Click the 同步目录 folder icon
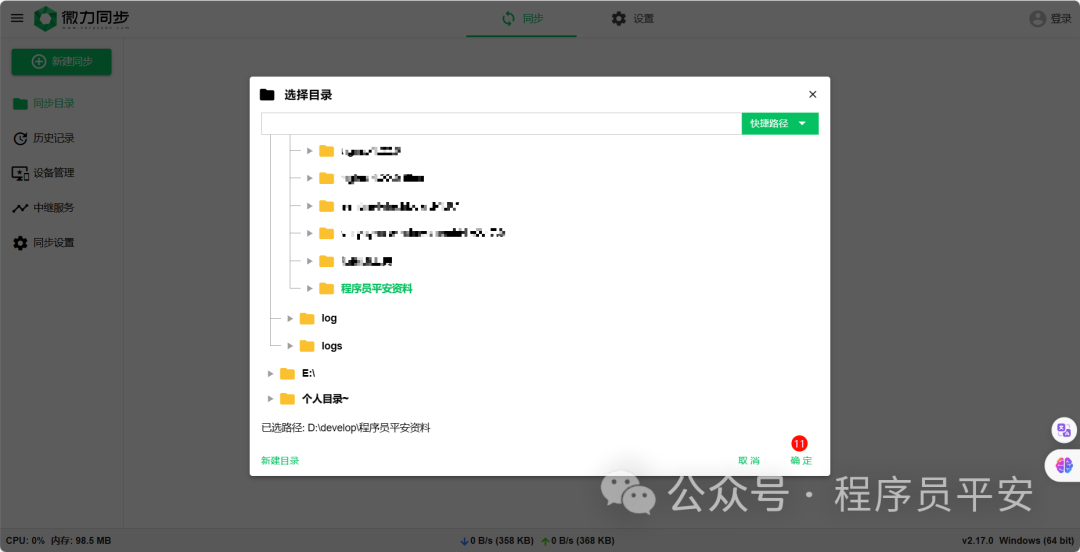The image size is (1080, 552). pos(21,104)
